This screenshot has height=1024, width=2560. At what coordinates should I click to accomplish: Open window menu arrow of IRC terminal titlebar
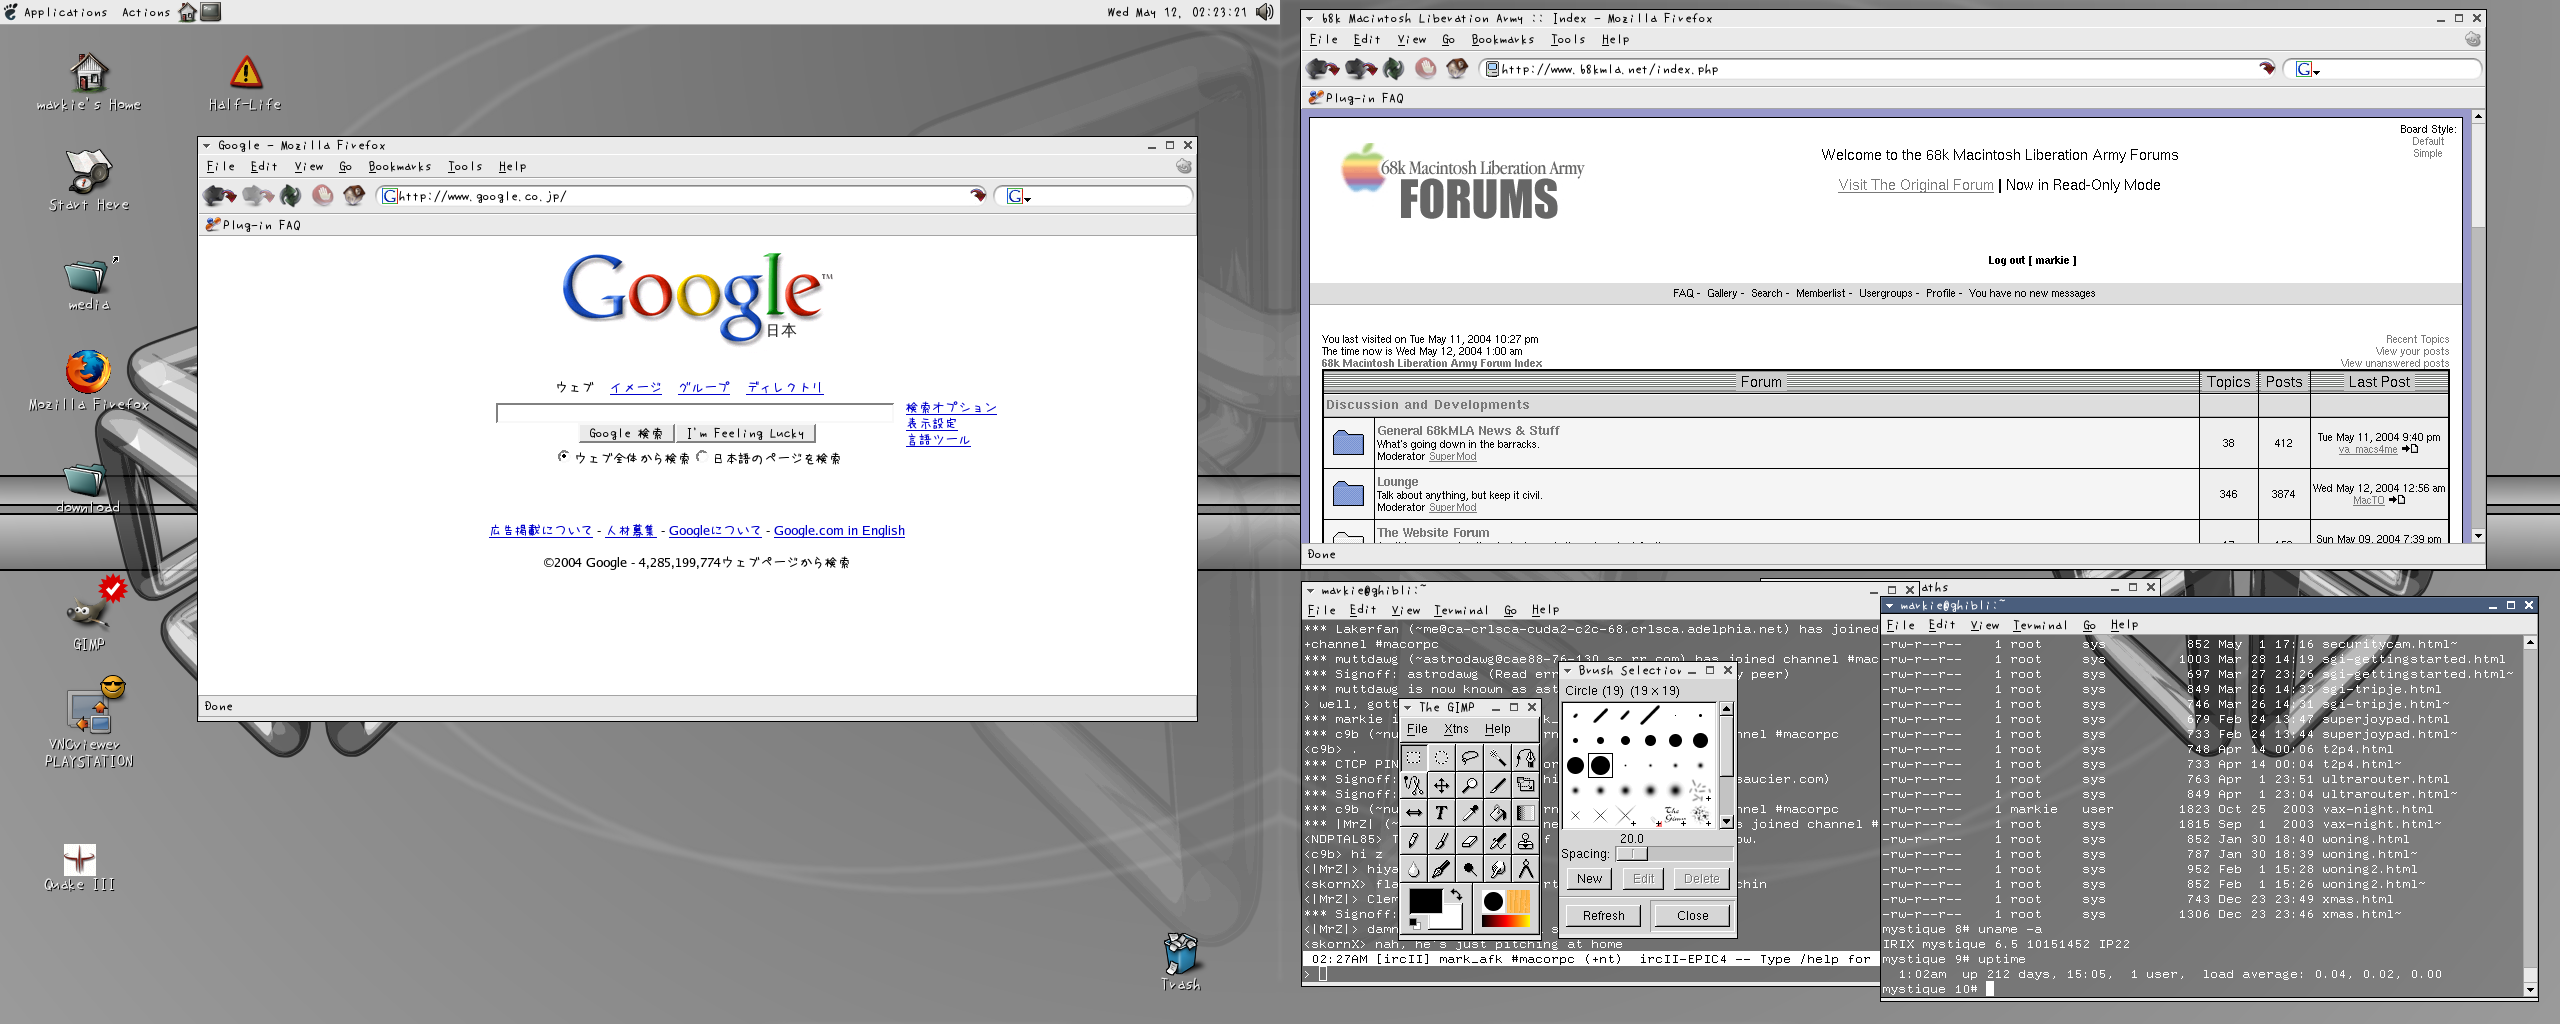point(1310,591)
